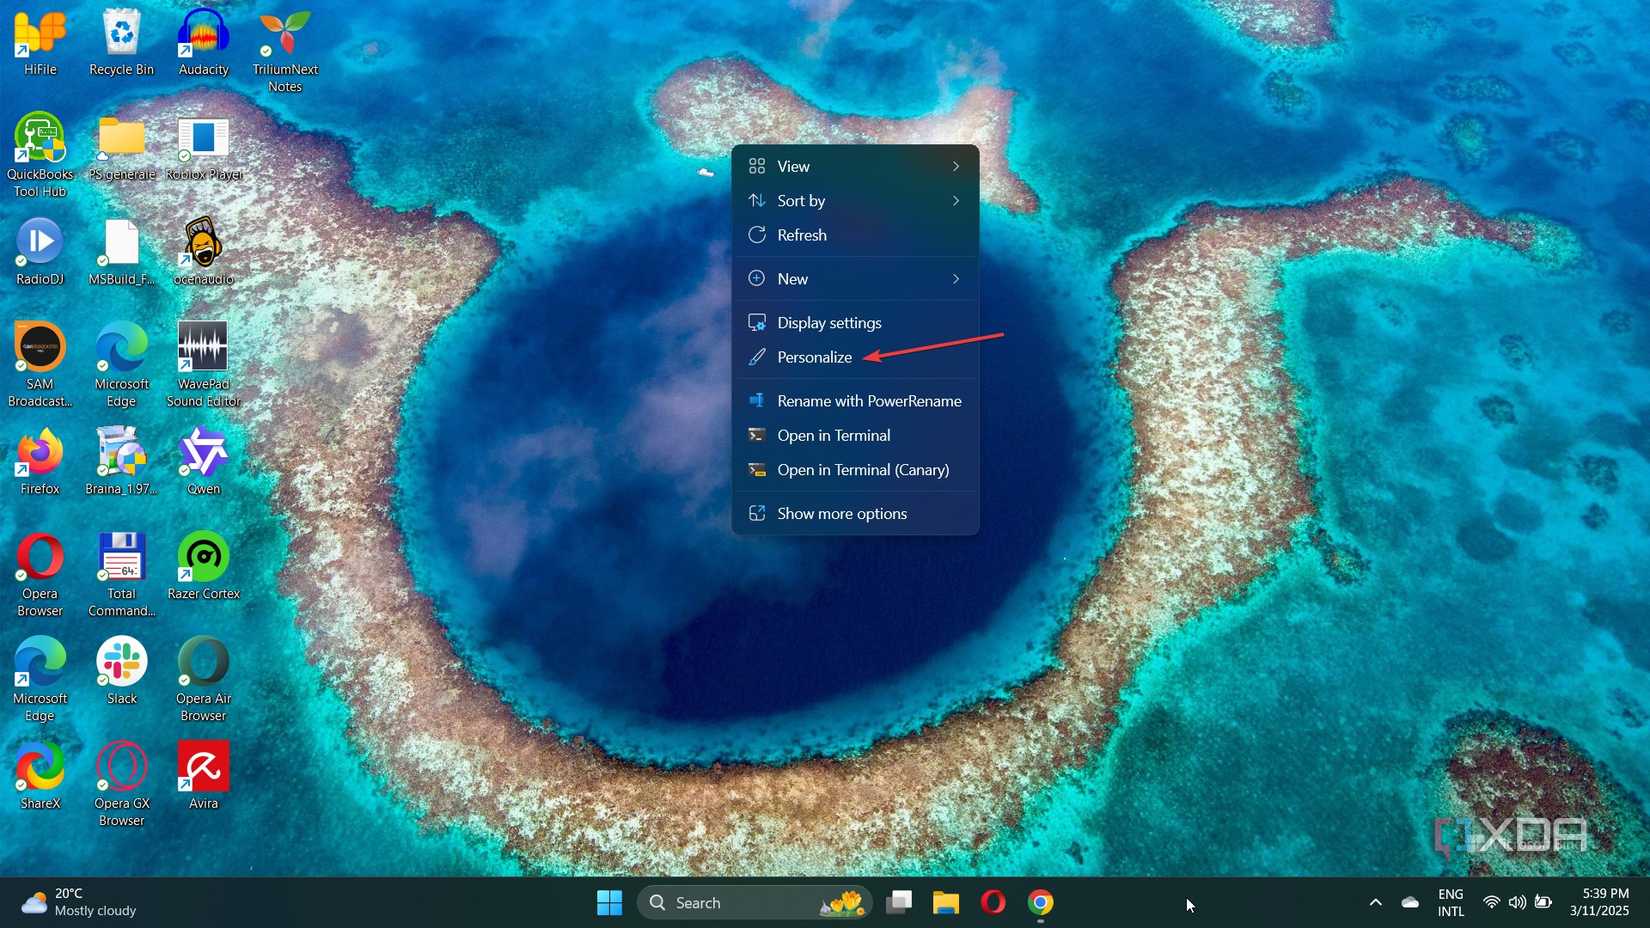Open the Start menu
This screenshot has height=928, width=1650.
pyautogui.click(x=608, y=901)
